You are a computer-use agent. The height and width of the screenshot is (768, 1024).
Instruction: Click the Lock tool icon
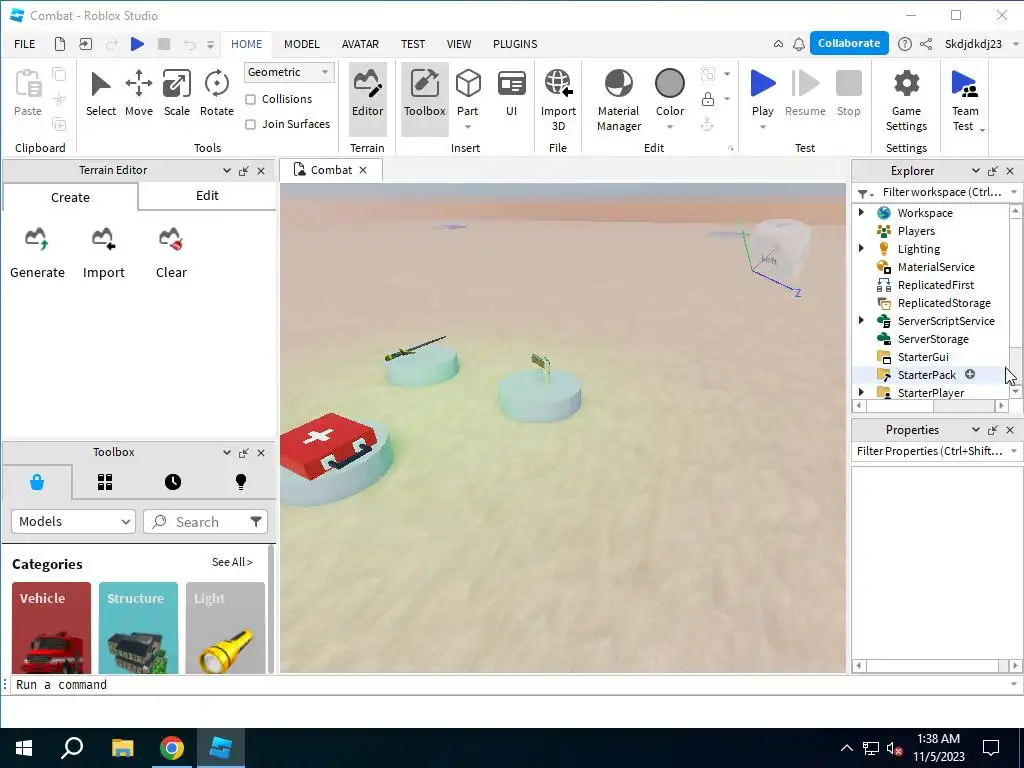click(x=707, y=99)
